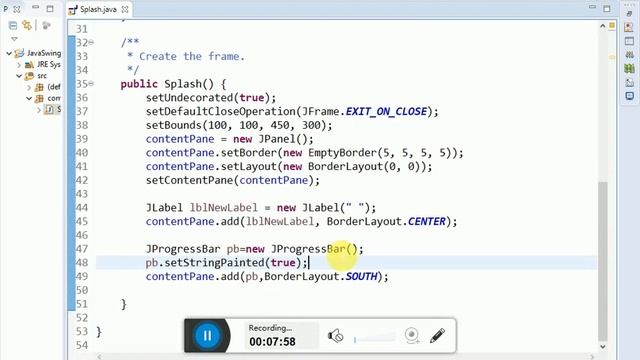Toggle Link with Editor in Package Explorer
Image resolution: width=640 pixels, height=360 pixels.
pyautogui.click(x=27, y=26)
